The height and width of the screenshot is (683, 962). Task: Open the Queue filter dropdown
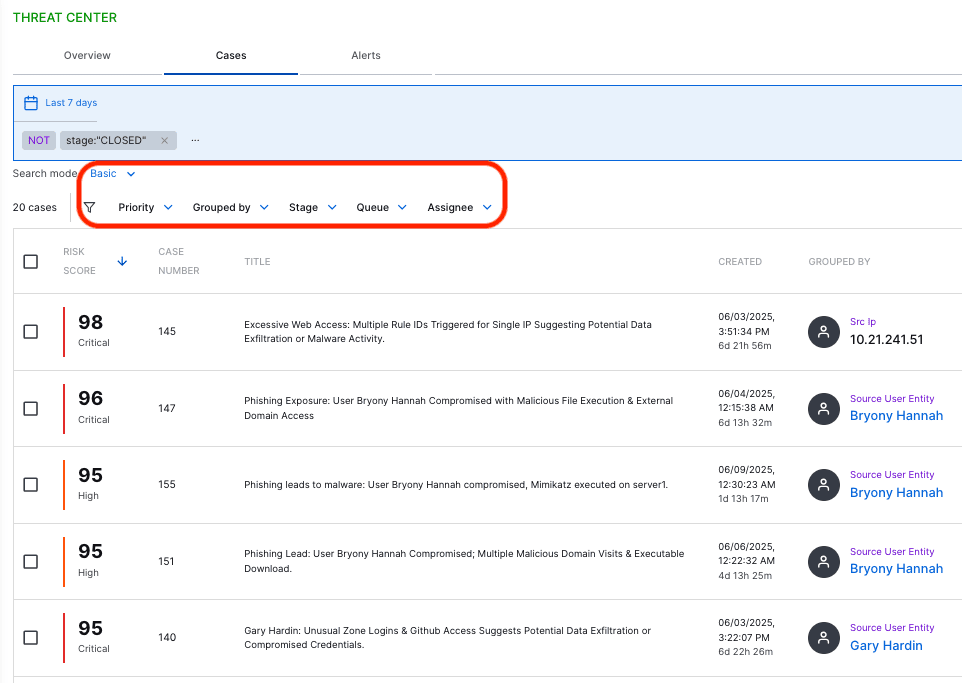point(381,207)
